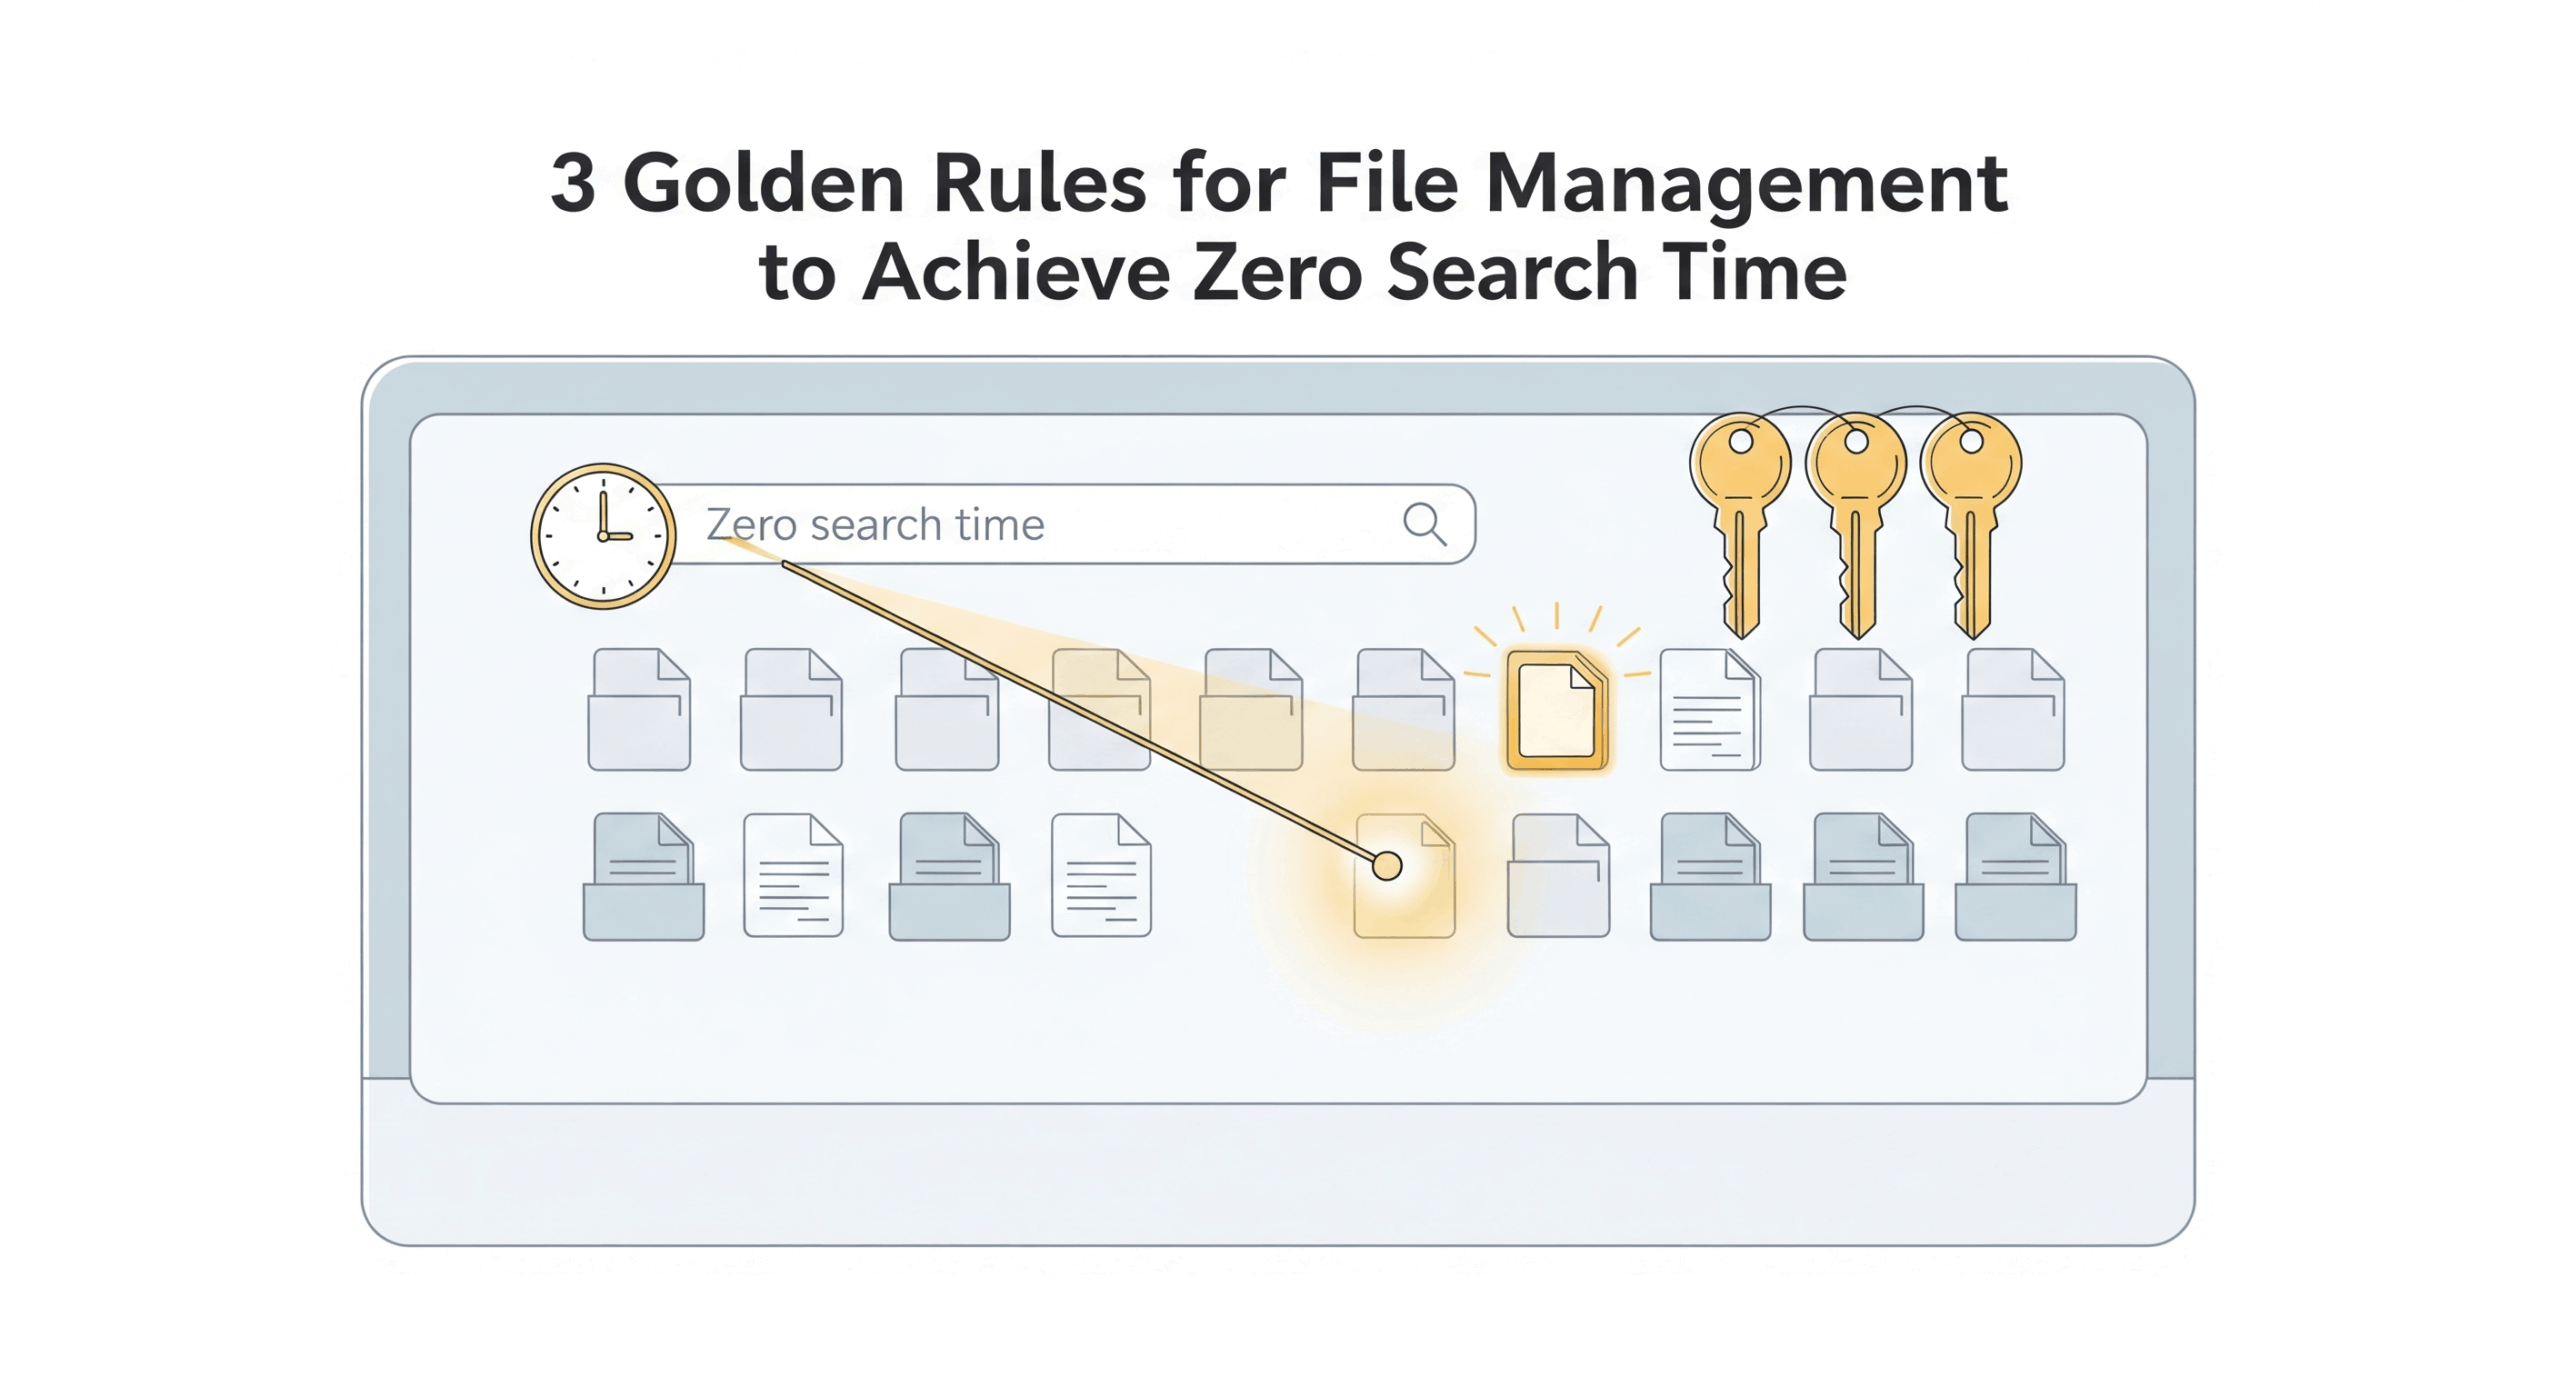Click the clock icon beside the search bar

tap(602, 535)
